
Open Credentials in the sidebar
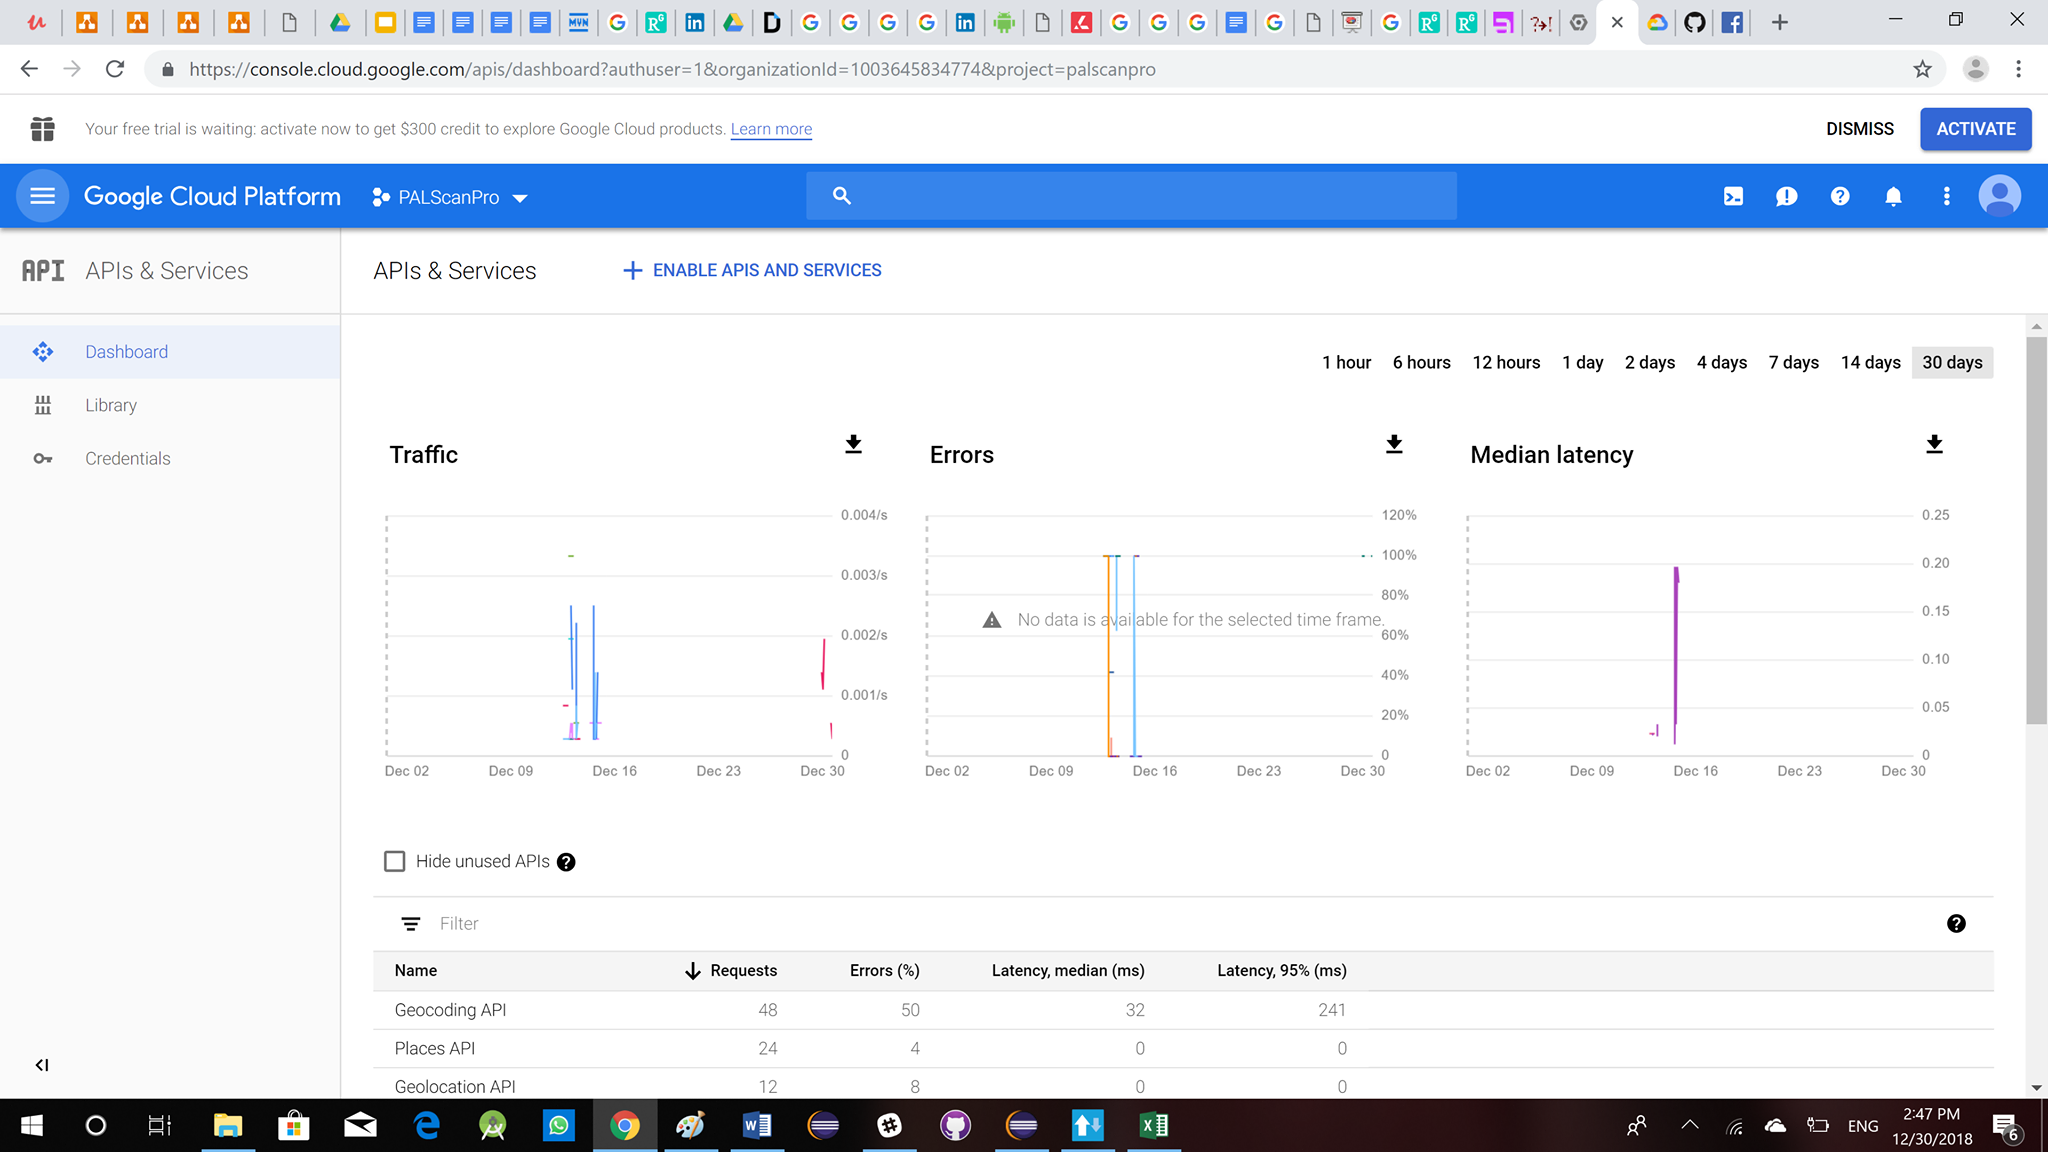pos(170,458)
